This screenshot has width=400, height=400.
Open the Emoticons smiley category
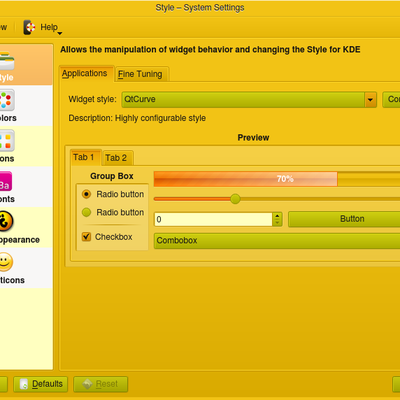coord(6,262)
